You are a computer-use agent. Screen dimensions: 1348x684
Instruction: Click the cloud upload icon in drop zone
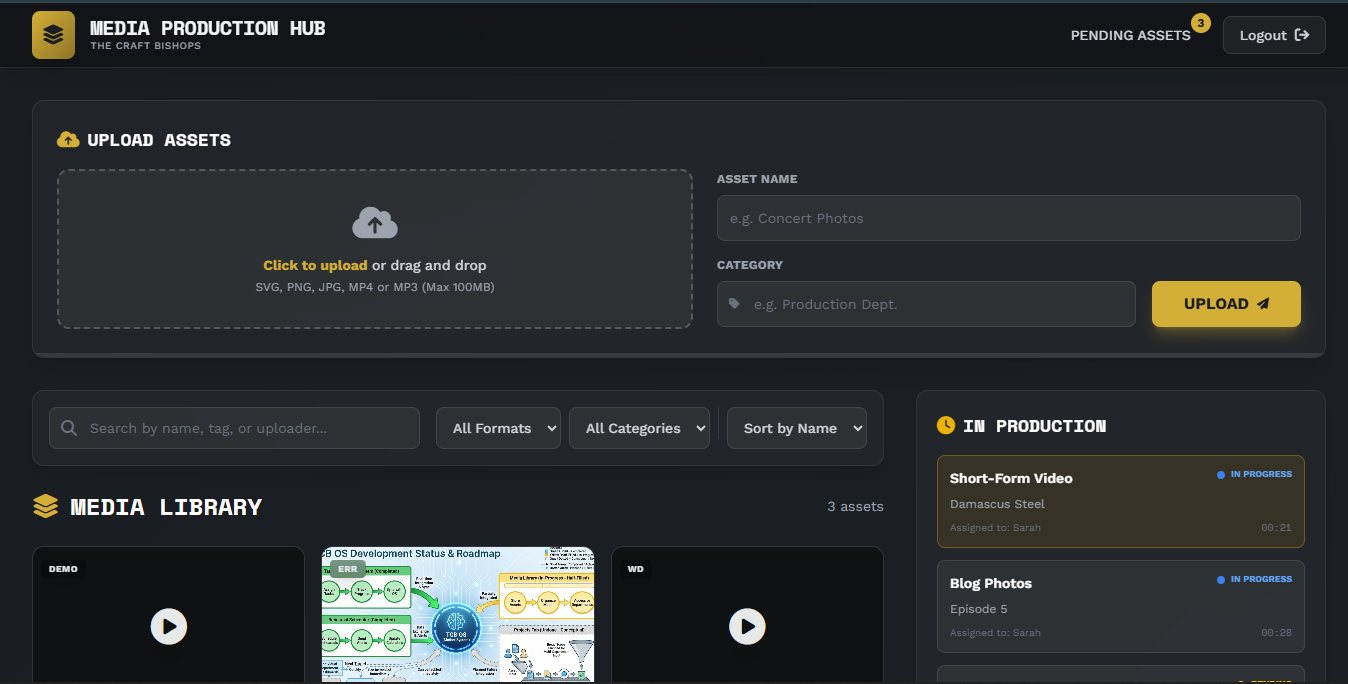pyautogui.click(x=375, y=223)
